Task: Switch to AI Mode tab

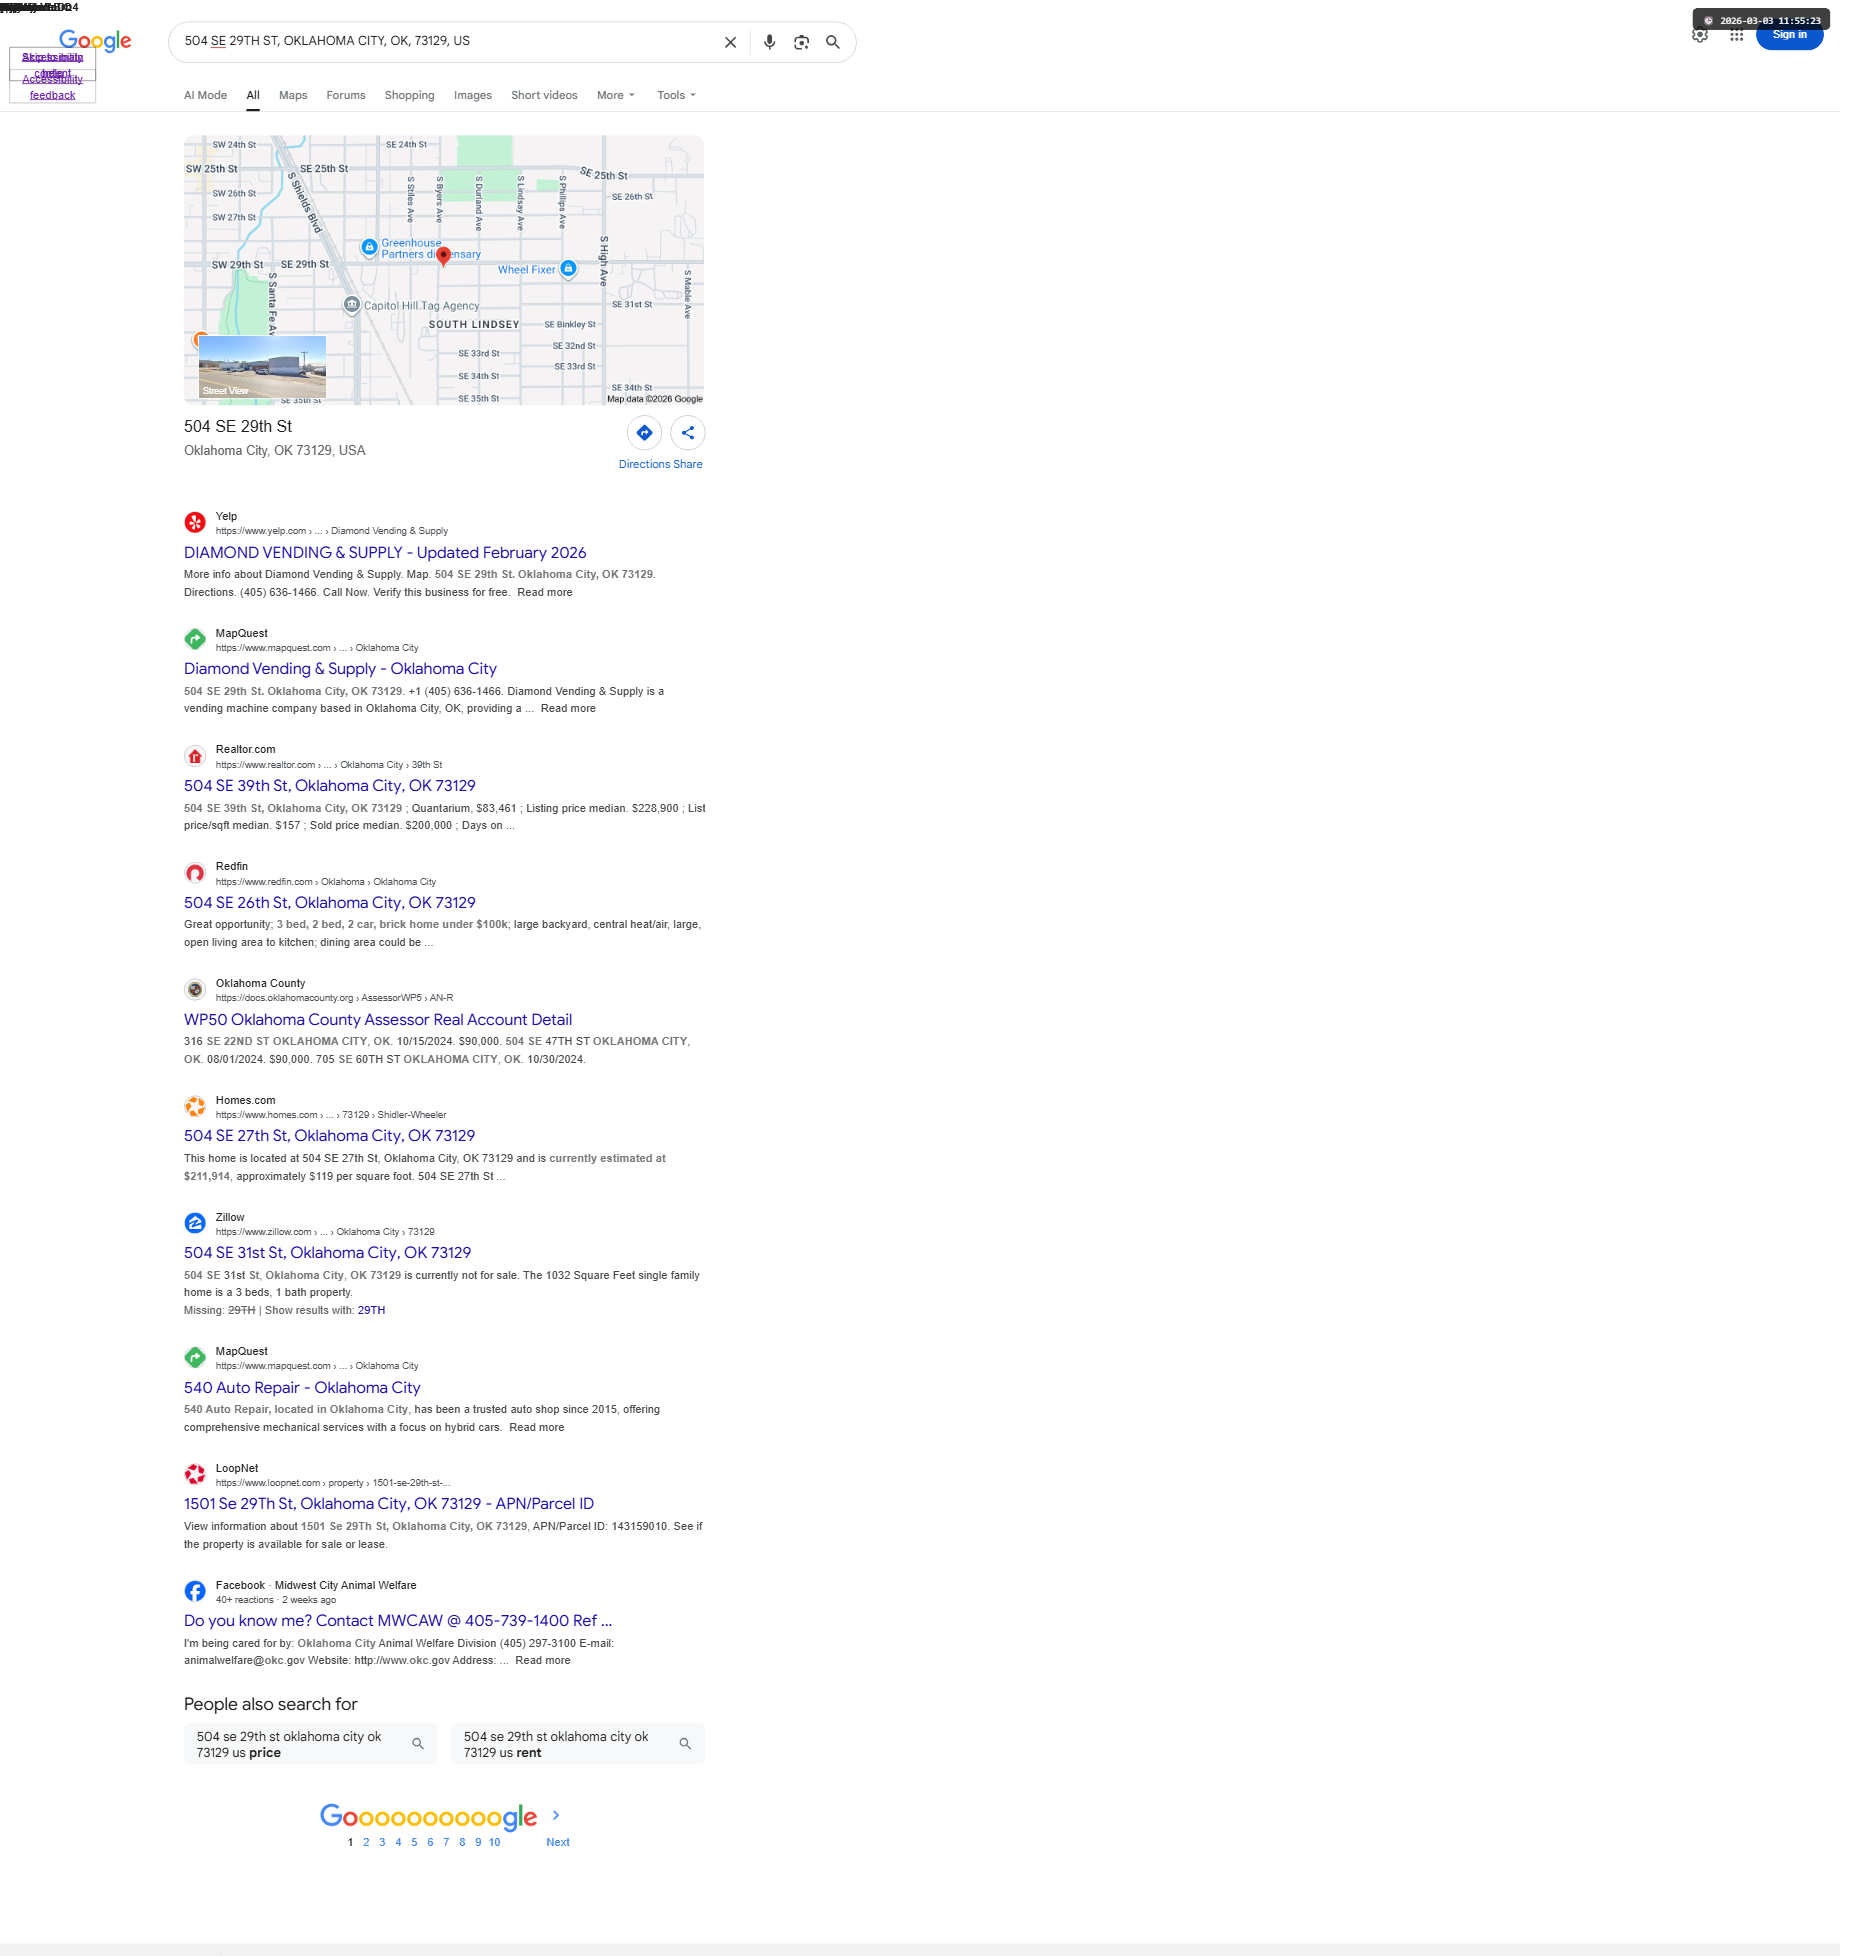Action: tap(205, 95)
